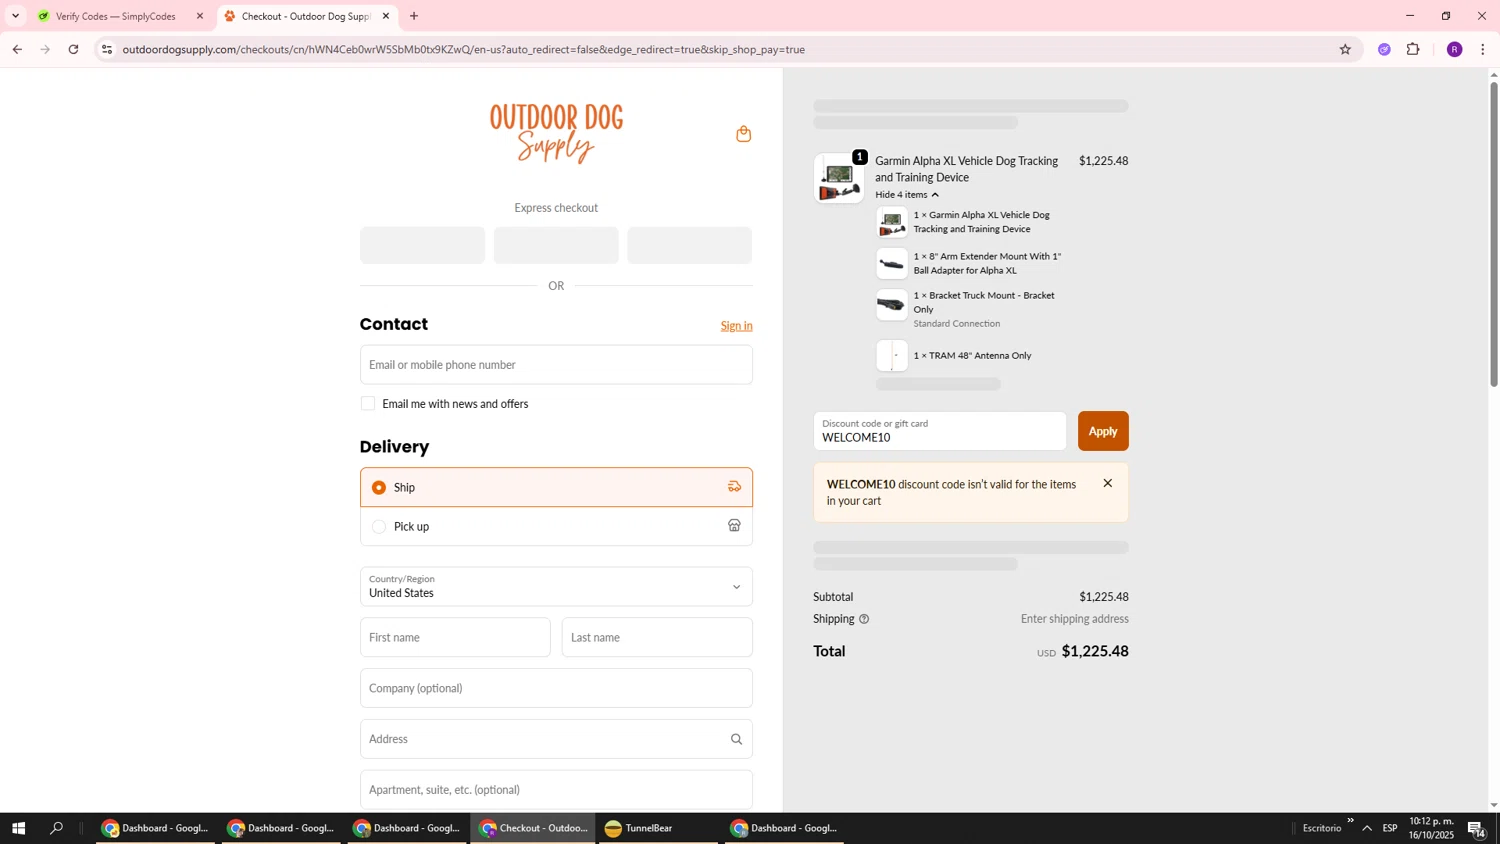Open the tab search dropdown arrow
The image size is (1500, 844).
point(15,16)
